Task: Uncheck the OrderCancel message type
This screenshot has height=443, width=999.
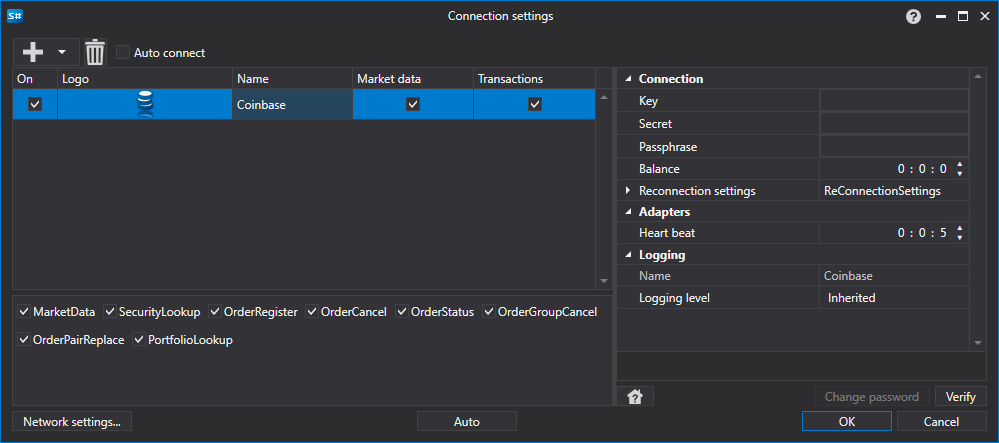Action: click(312, 312)
